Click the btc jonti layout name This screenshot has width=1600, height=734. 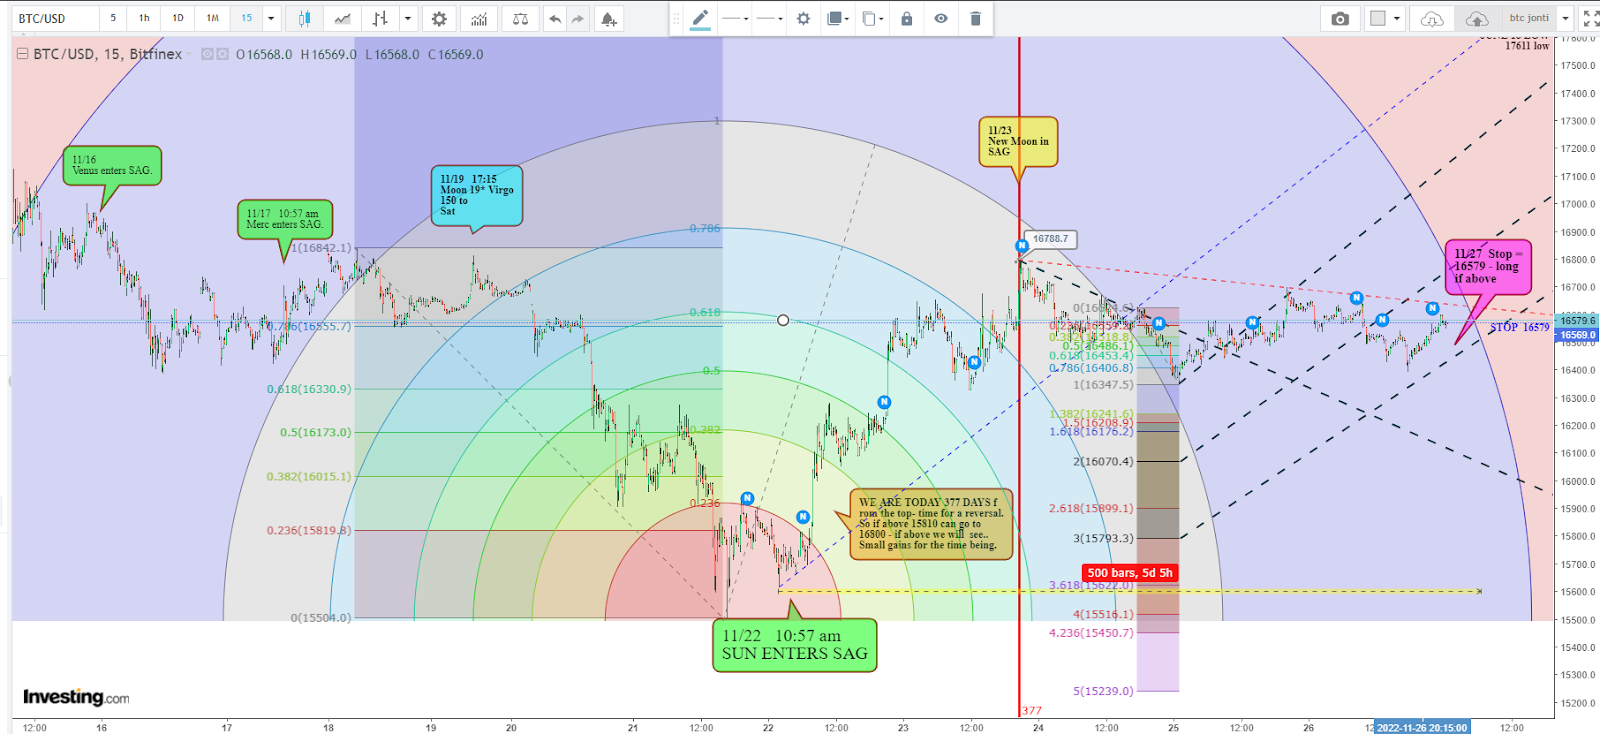point(1529,18)
